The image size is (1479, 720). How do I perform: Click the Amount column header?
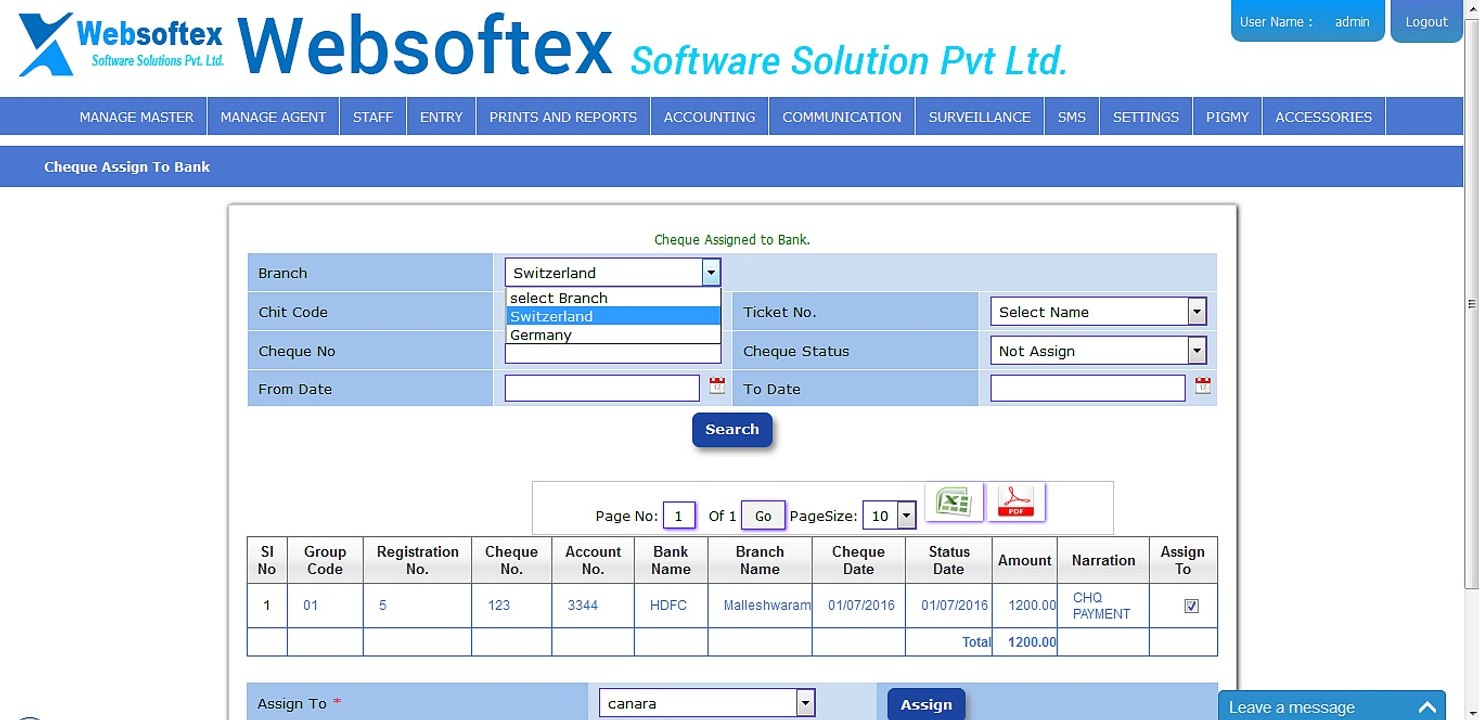coord(1025,560)
